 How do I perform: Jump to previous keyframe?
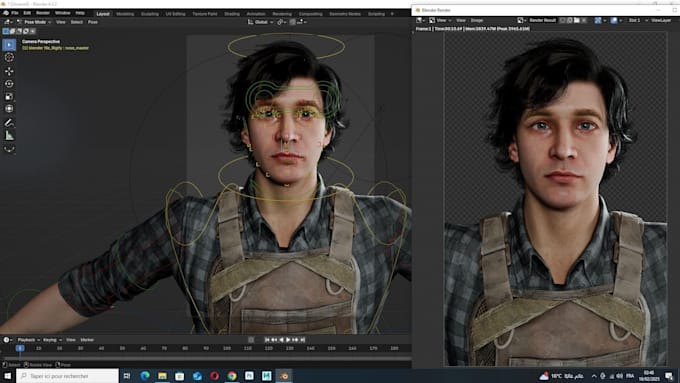274,340
